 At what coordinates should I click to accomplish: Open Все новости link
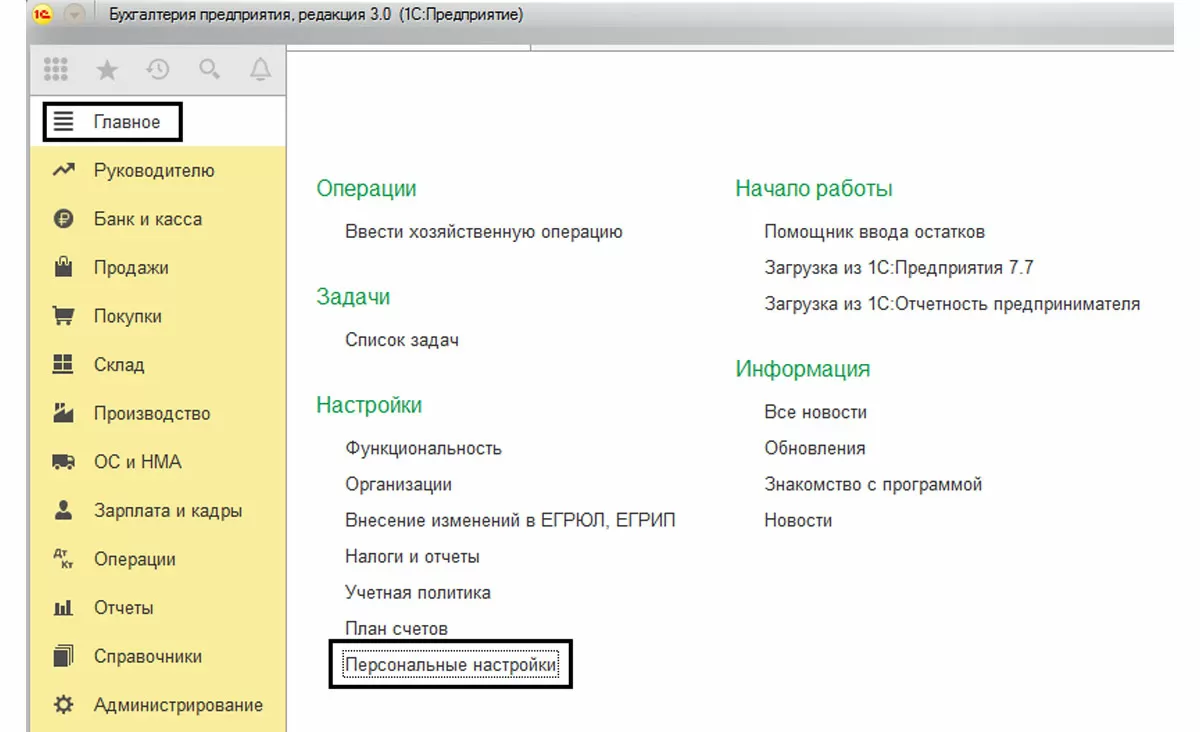point(815,412)
